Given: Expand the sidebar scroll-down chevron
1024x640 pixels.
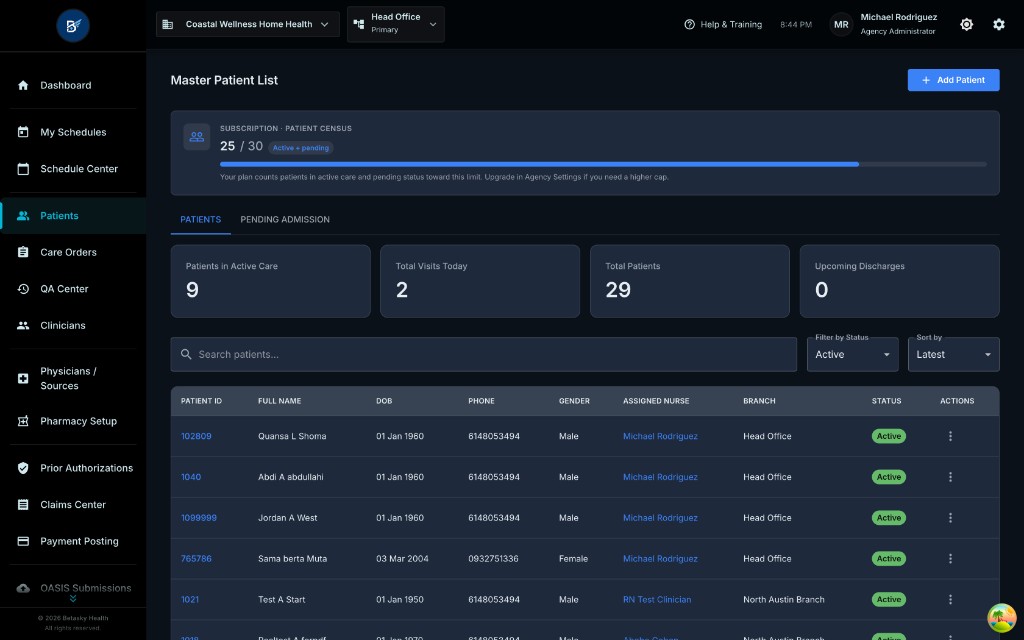Looking at the screenshot, I should (x=72, y=599).
